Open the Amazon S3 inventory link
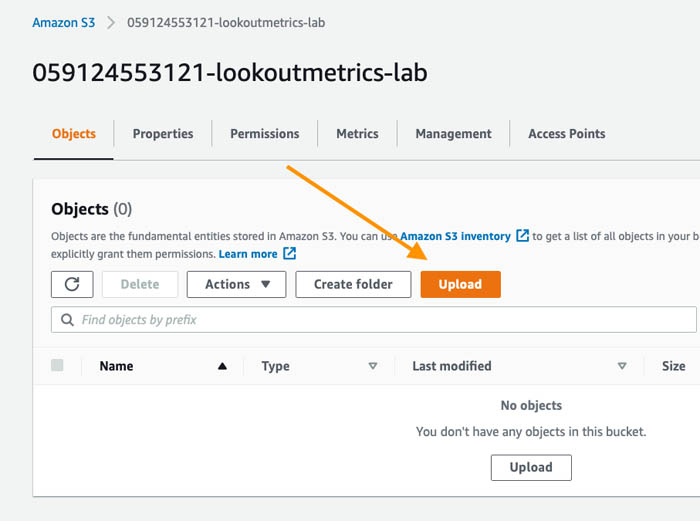The width and height of the screenshot is (700, 521). point(455,236)
